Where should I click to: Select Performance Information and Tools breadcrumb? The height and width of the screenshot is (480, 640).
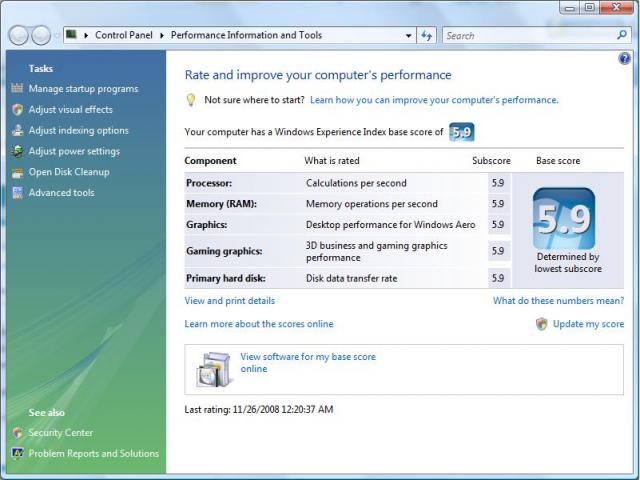(247, 35)
